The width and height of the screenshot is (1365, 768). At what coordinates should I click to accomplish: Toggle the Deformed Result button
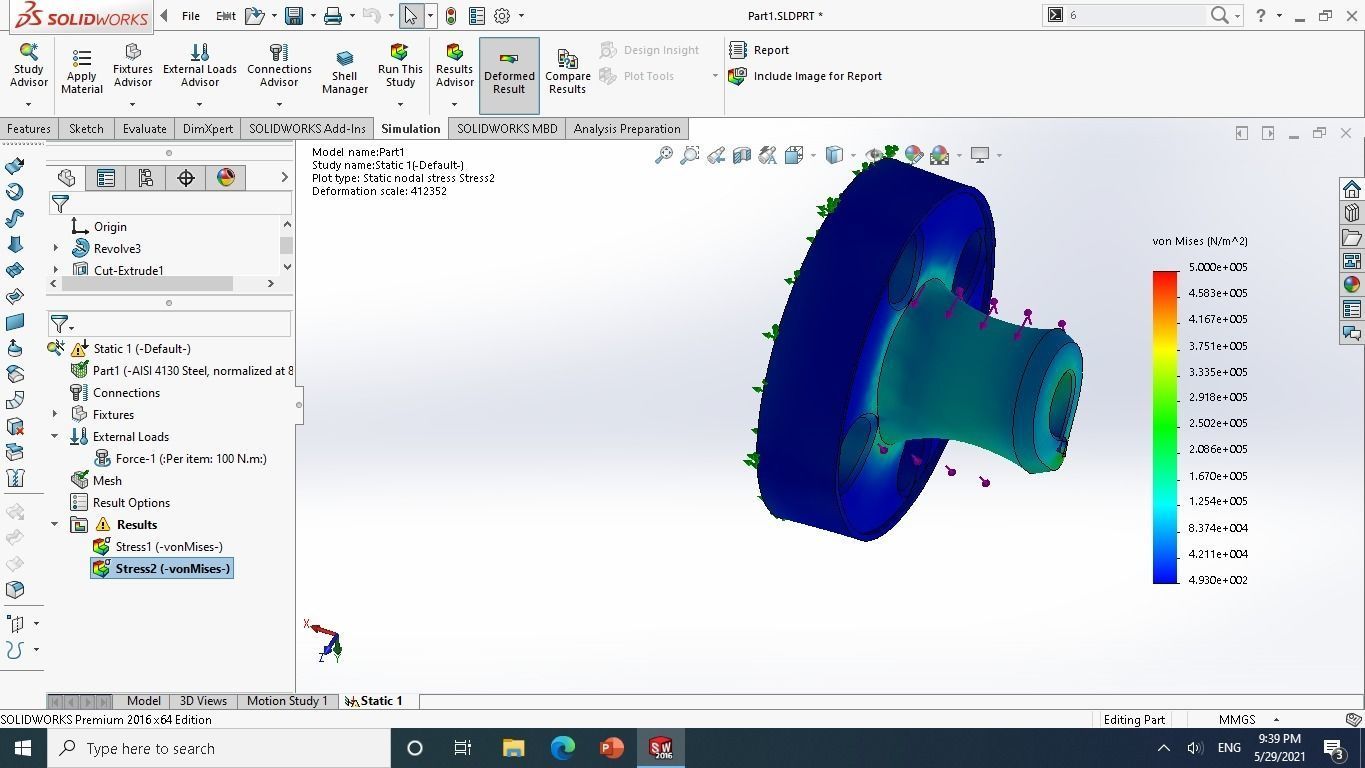[509, 74]
